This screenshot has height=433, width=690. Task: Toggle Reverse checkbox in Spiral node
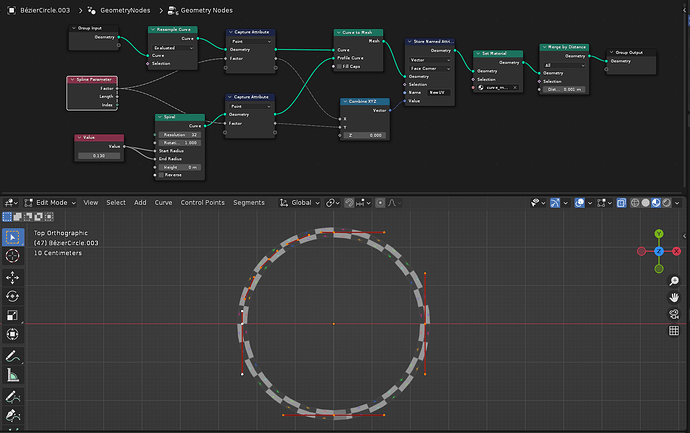pyautogui.click(x=161, y=175)
